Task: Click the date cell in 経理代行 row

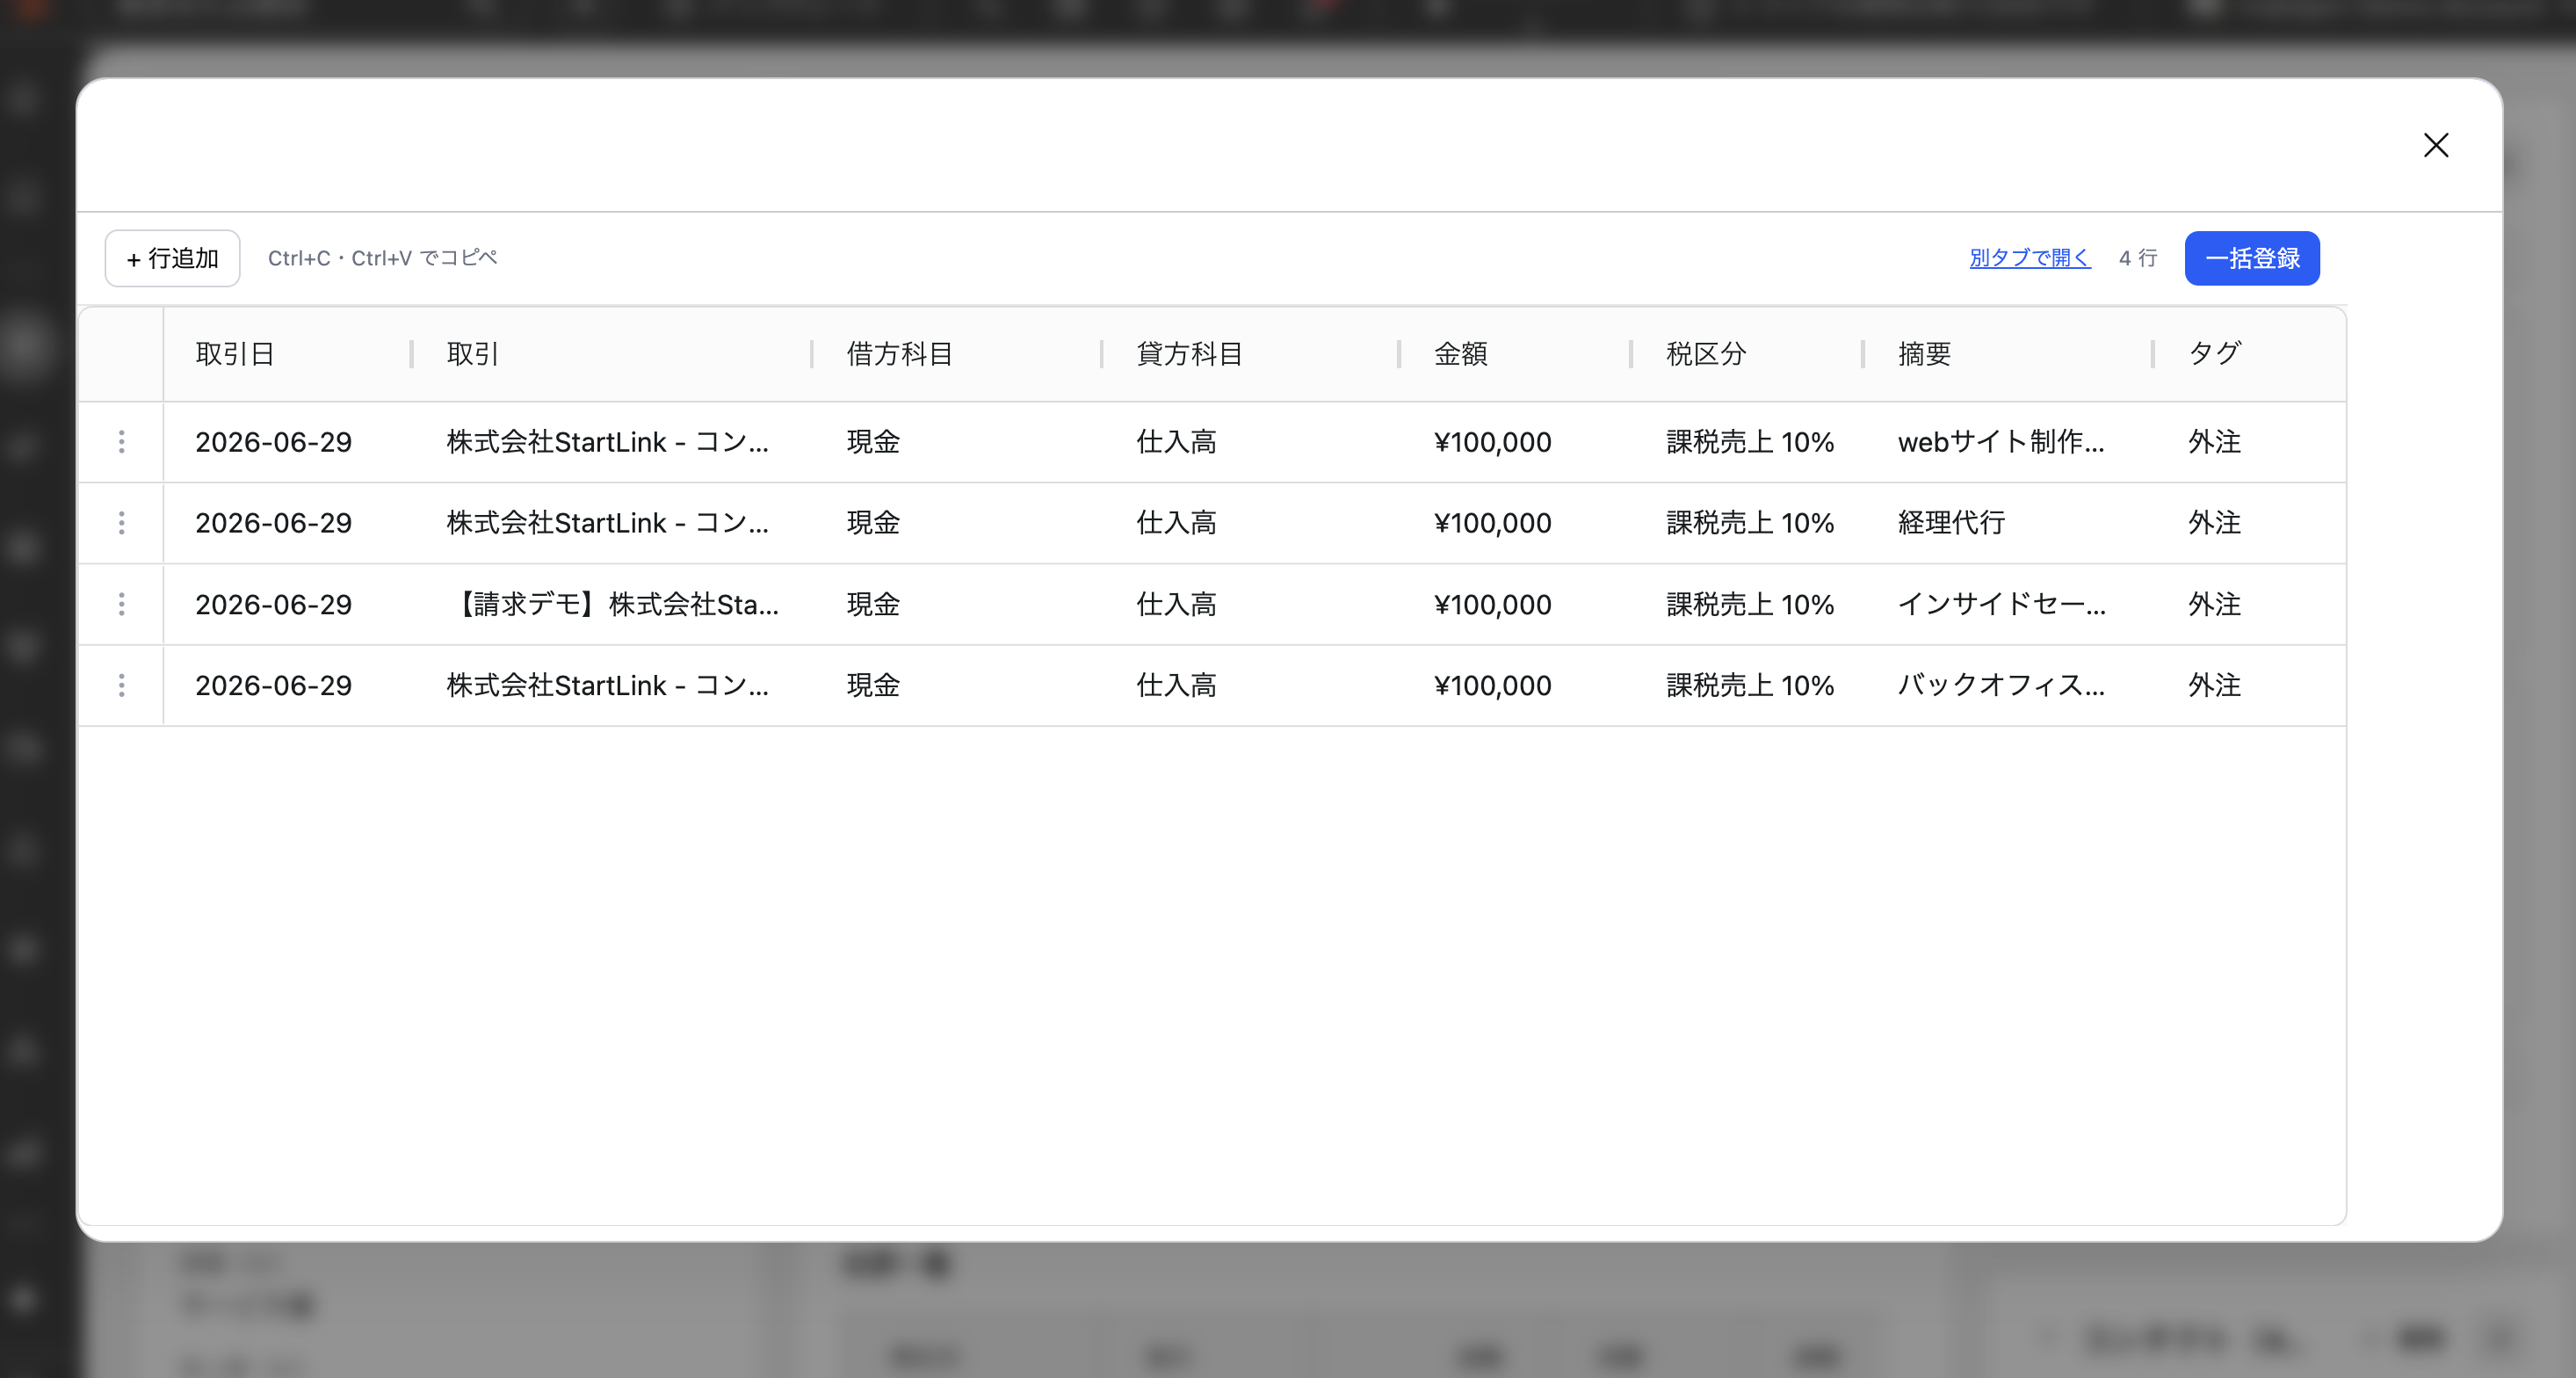Action: tap(288, 523)
